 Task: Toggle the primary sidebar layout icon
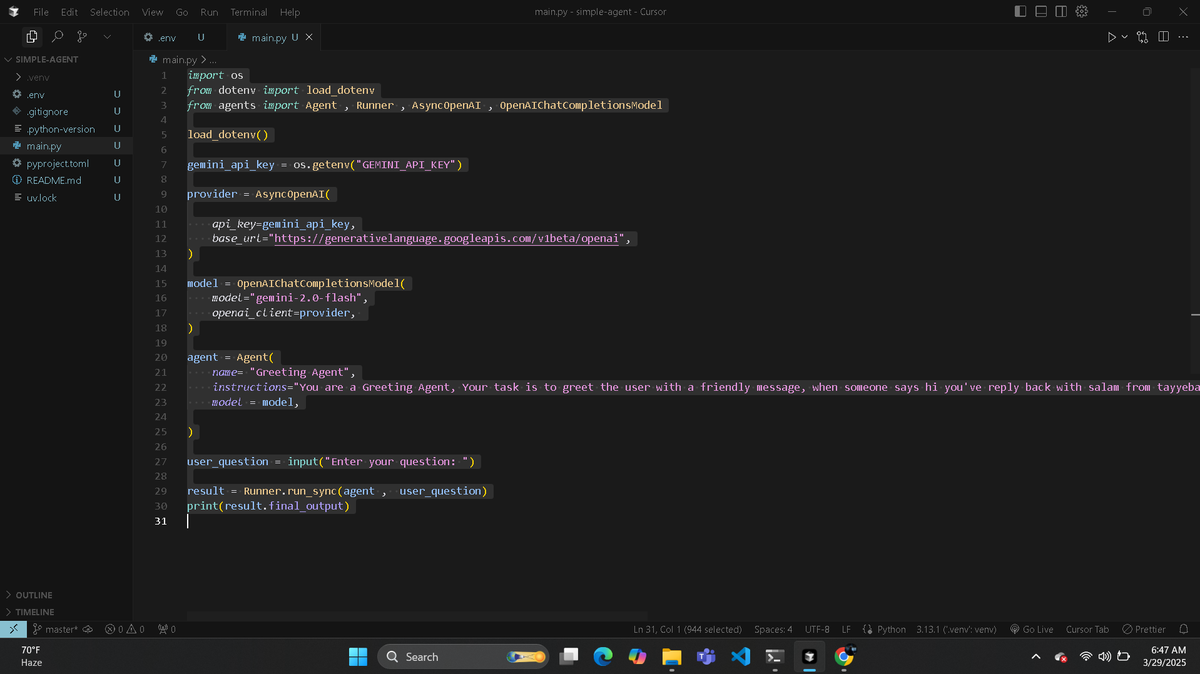click(x=1020, y=12)
